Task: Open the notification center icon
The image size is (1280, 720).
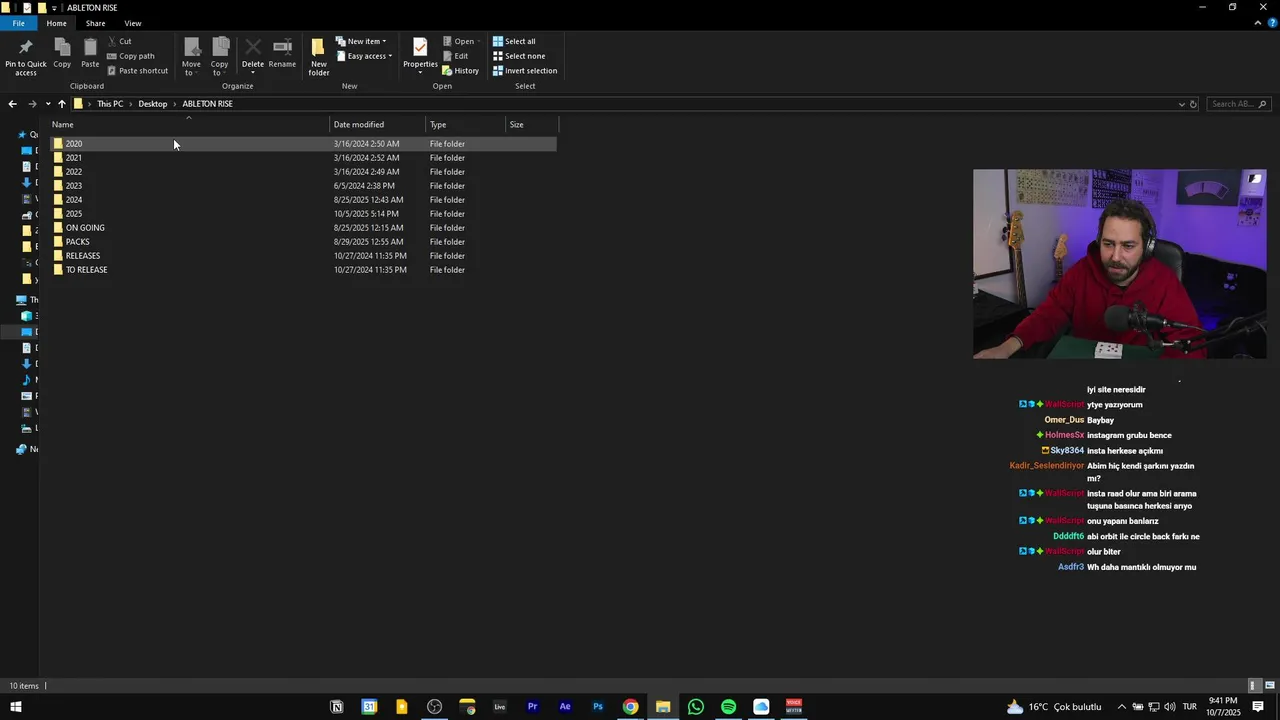Action: pyautogui.click(x=1258, y=707)
